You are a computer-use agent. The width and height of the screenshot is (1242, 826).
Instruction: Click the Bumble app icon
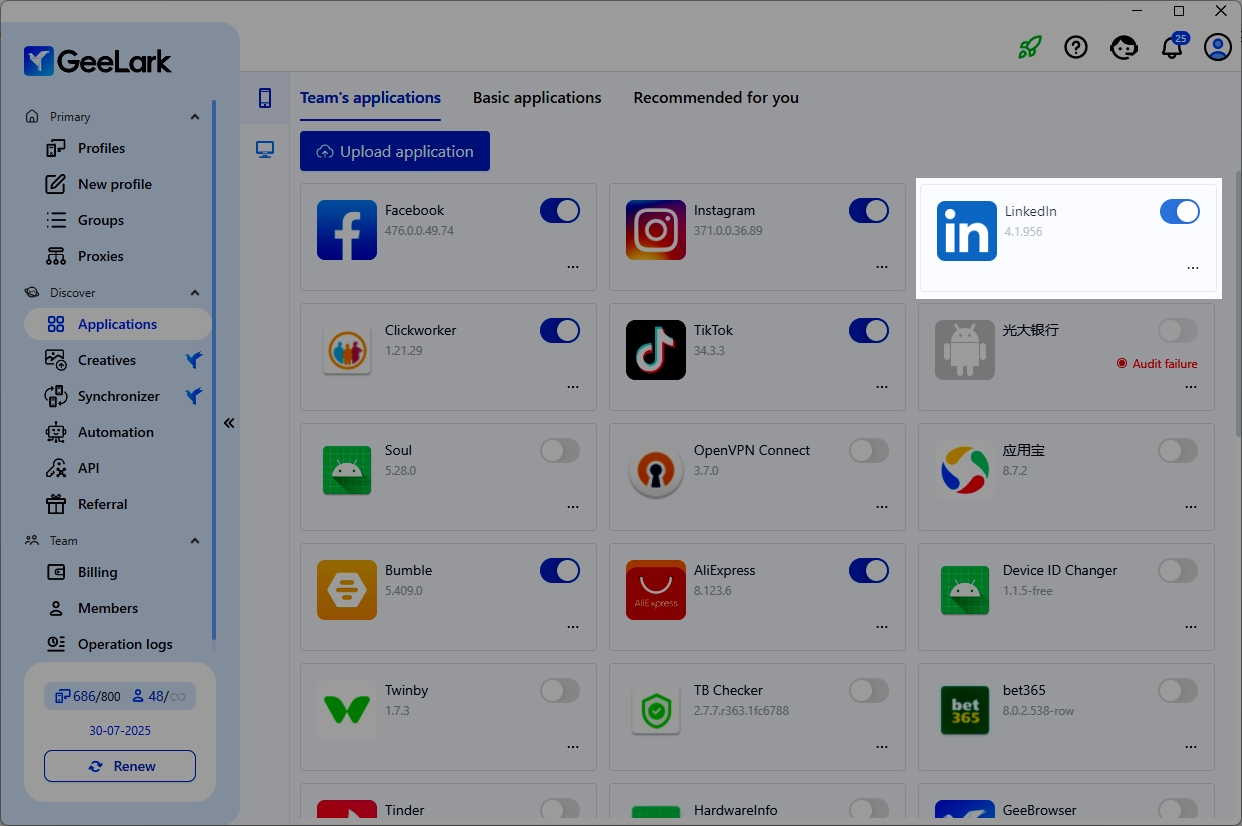[x=347, y=590]
